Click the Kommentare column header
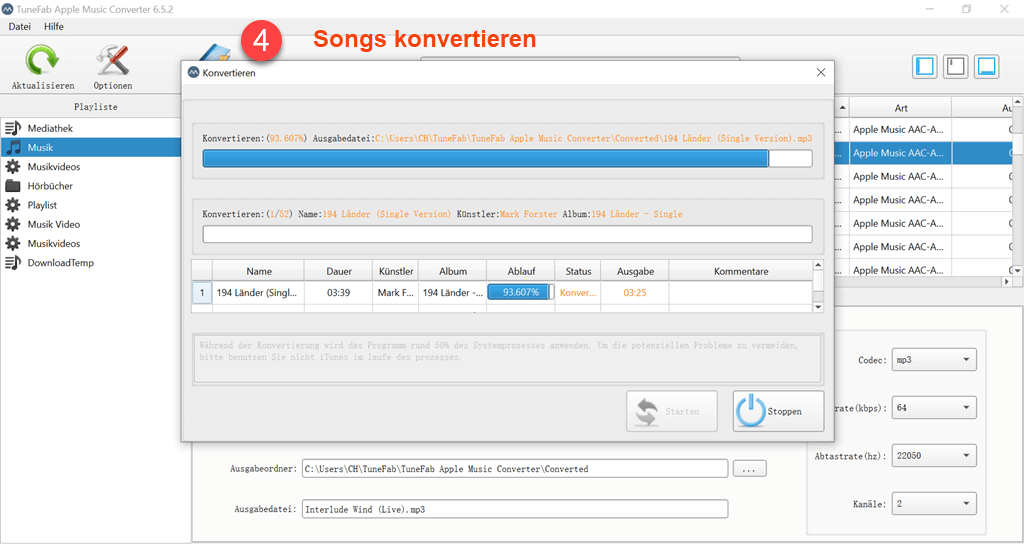Image resolution: width=1024 pixels, height=544 pixels. point(741,271)
